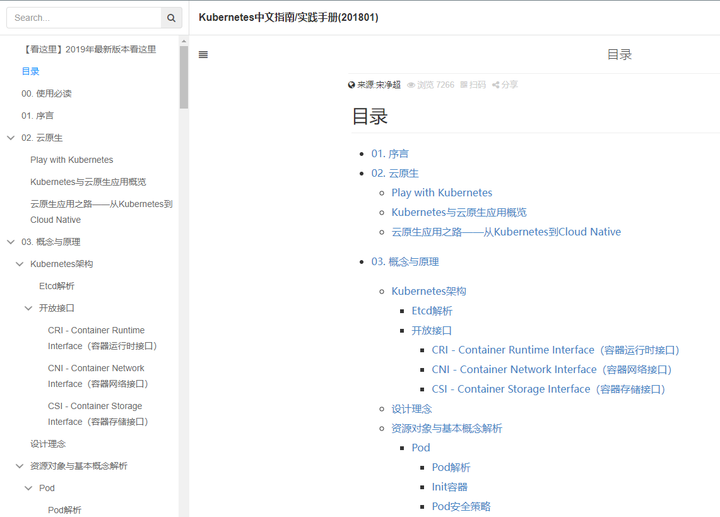This screenshot has height=517, width=720.
Task: Click Kubernetes架构 content link
Action: tap(429, 291)
